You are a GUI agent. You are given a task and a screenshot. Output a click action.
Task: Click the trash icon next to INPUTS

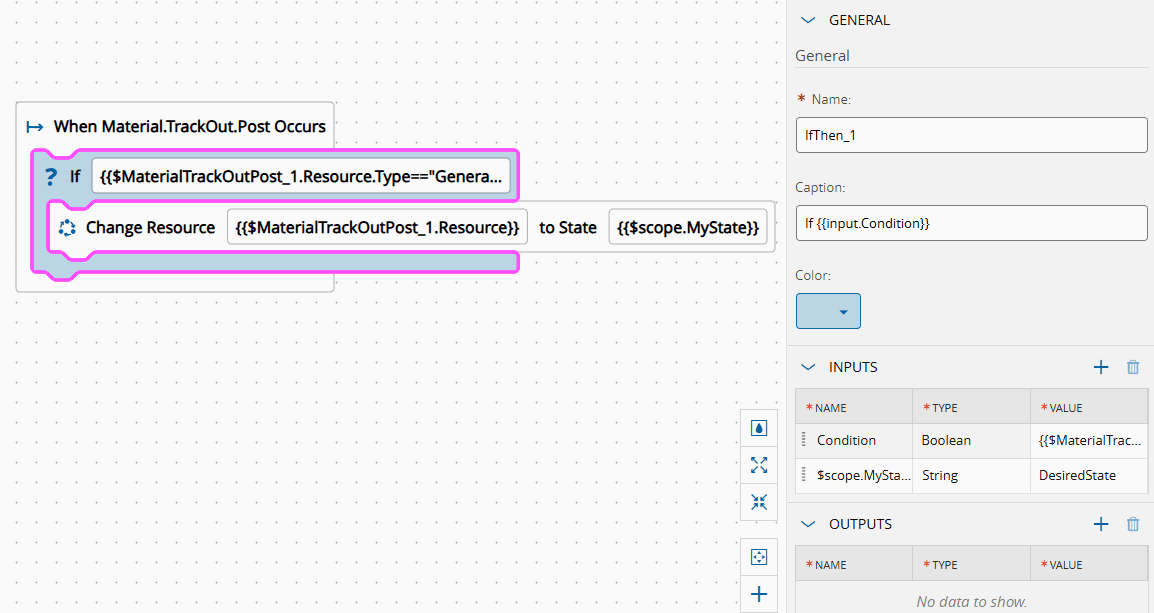(1133, 367)
